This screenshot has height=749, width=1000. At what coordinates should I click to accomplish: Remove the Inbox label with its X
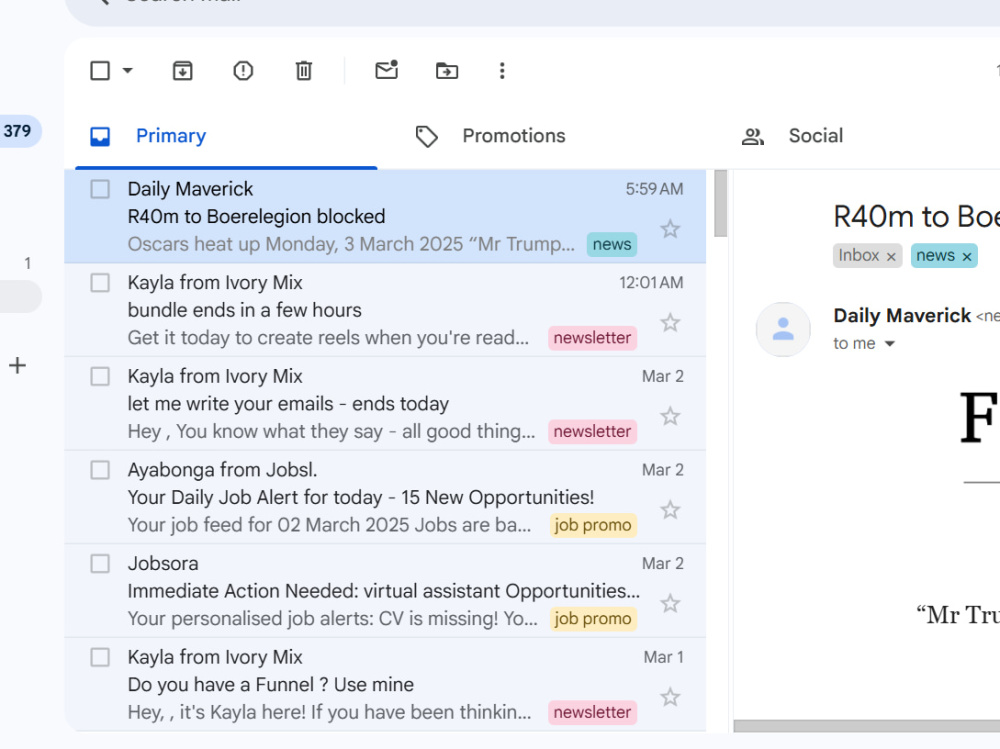click(891, 256)
